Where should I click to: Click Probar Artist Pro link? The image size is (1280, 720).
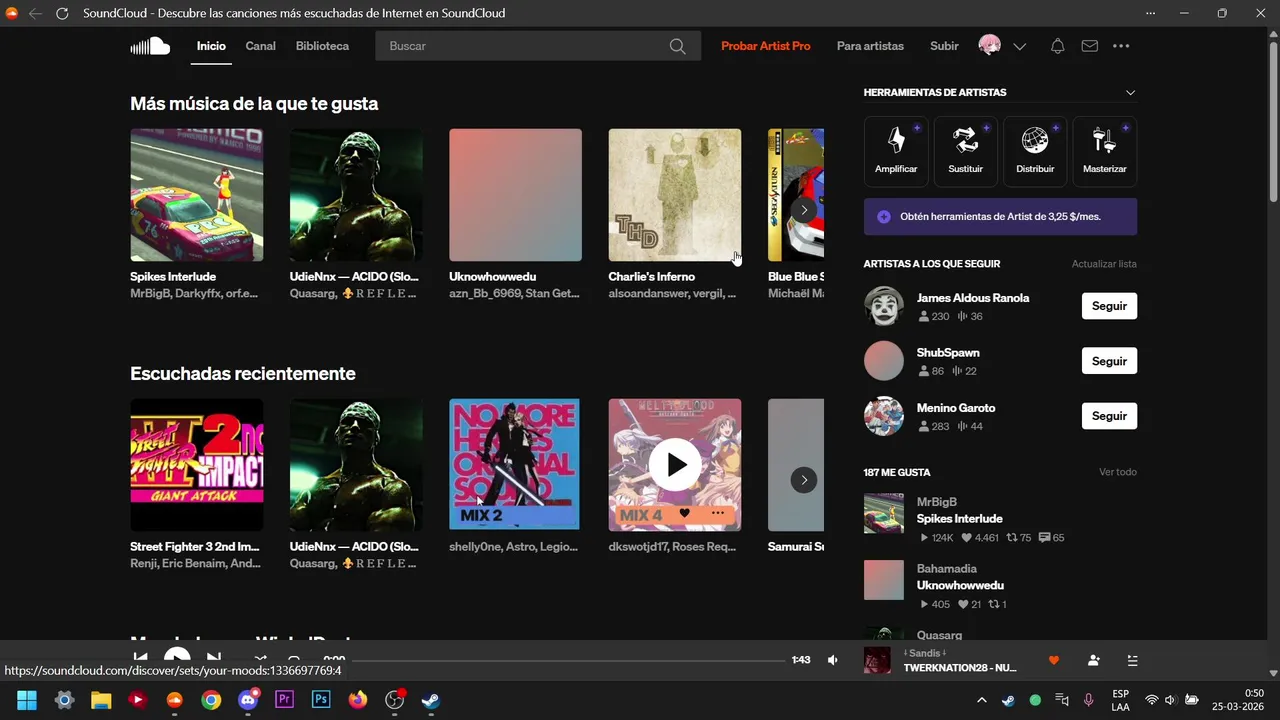click(x=766, y=46)
